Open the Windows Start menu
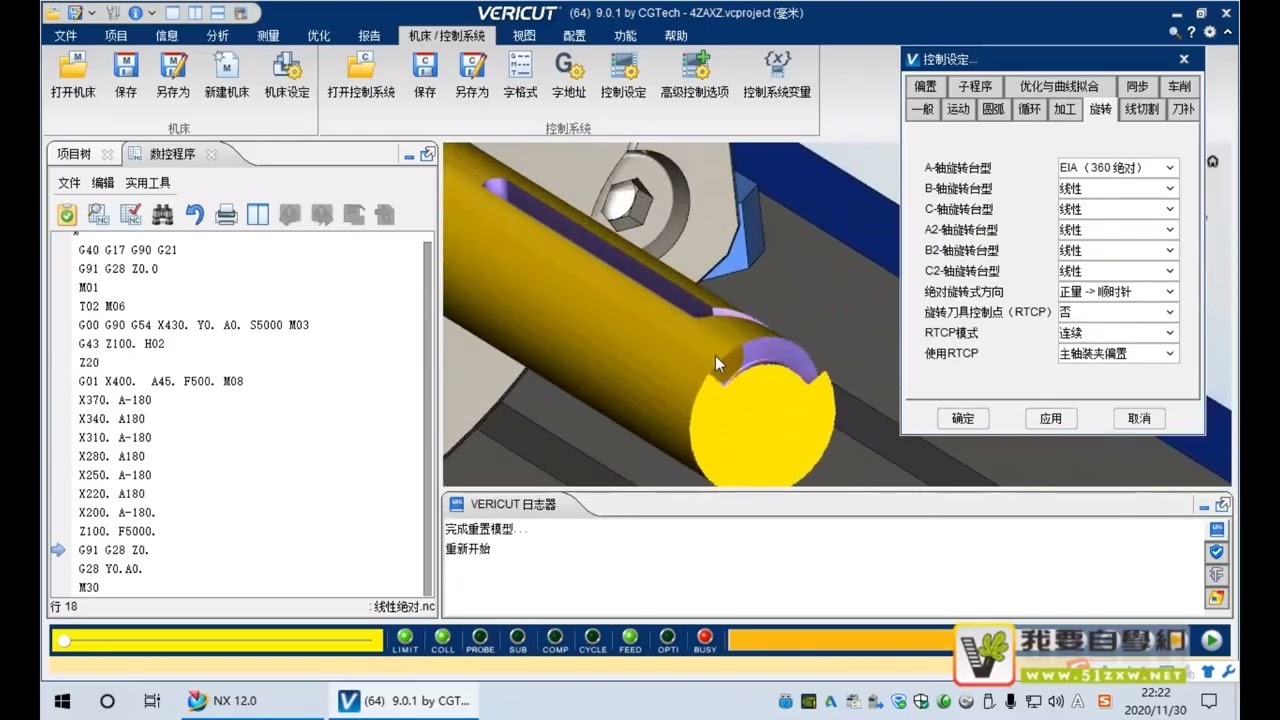 (62, 701)
